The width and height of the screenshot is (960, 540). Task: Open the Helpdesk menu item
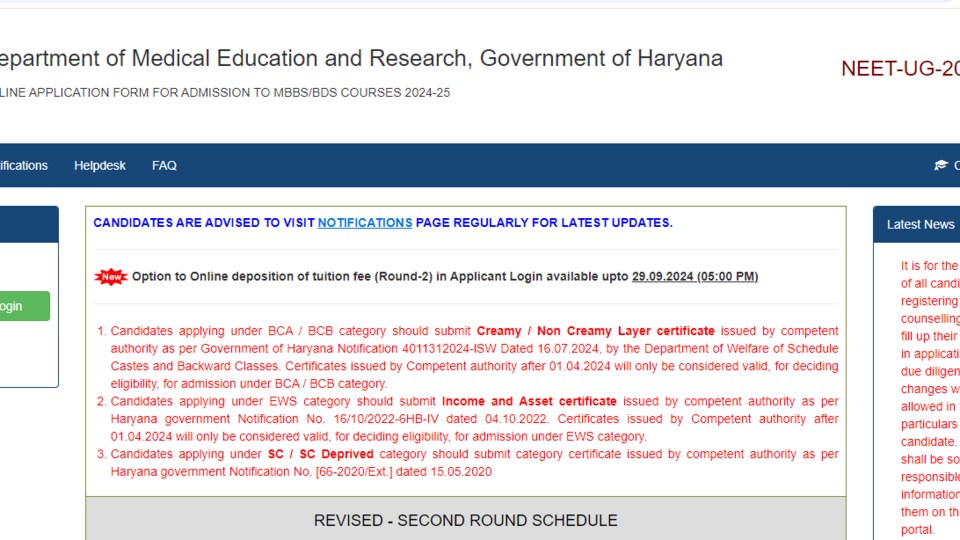coord(100,165)
